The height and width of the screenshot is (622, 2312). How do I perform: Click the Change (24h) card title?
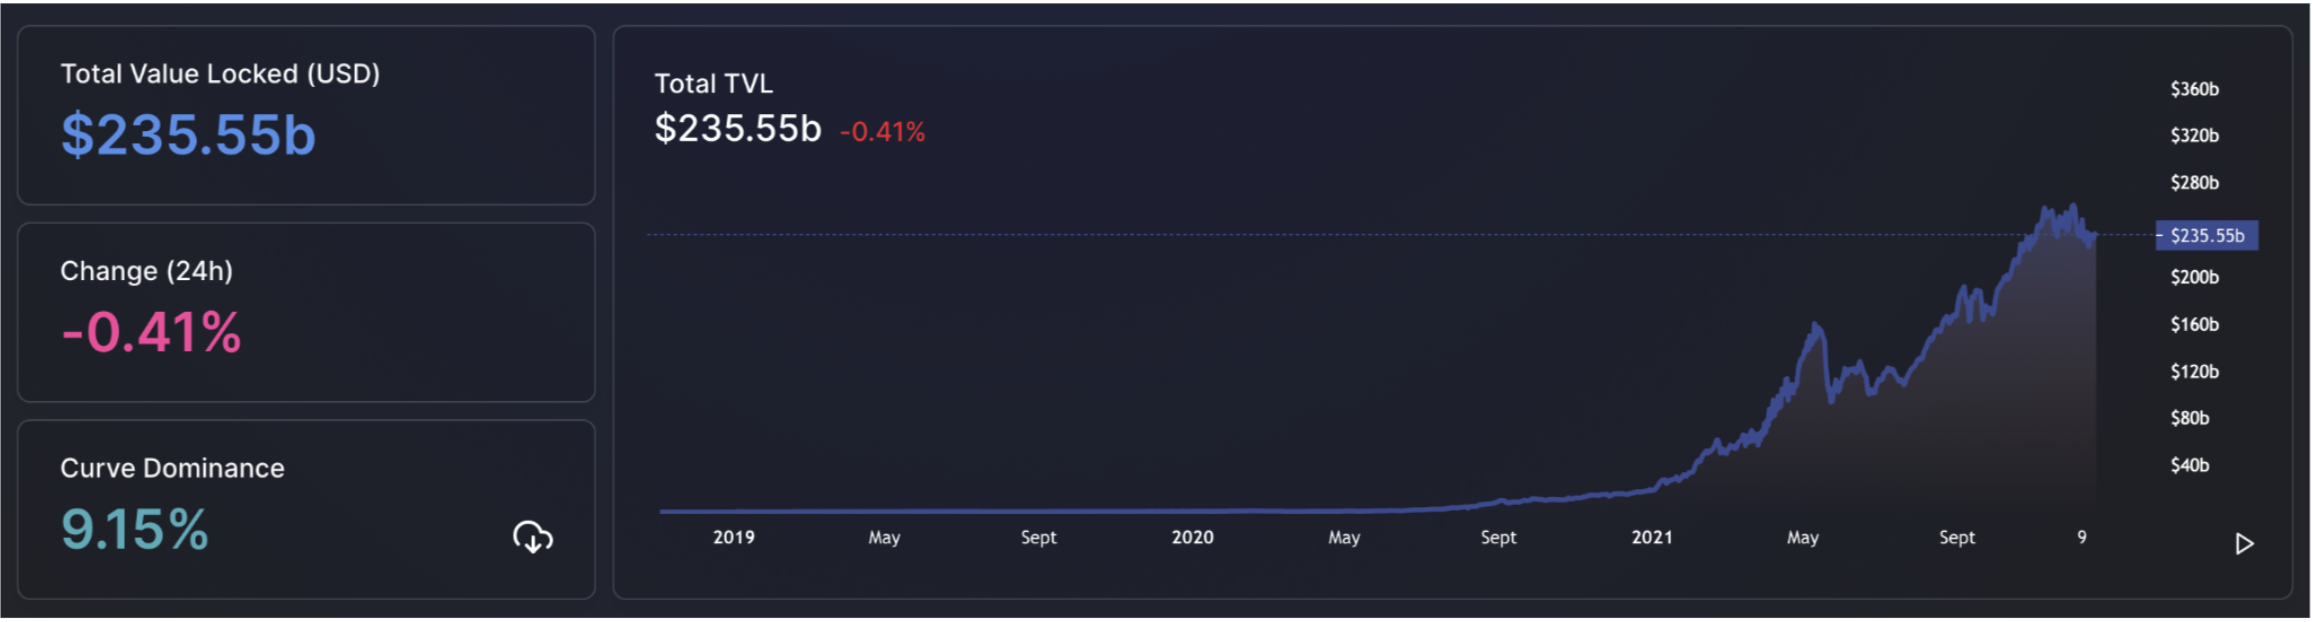point(146,271)
